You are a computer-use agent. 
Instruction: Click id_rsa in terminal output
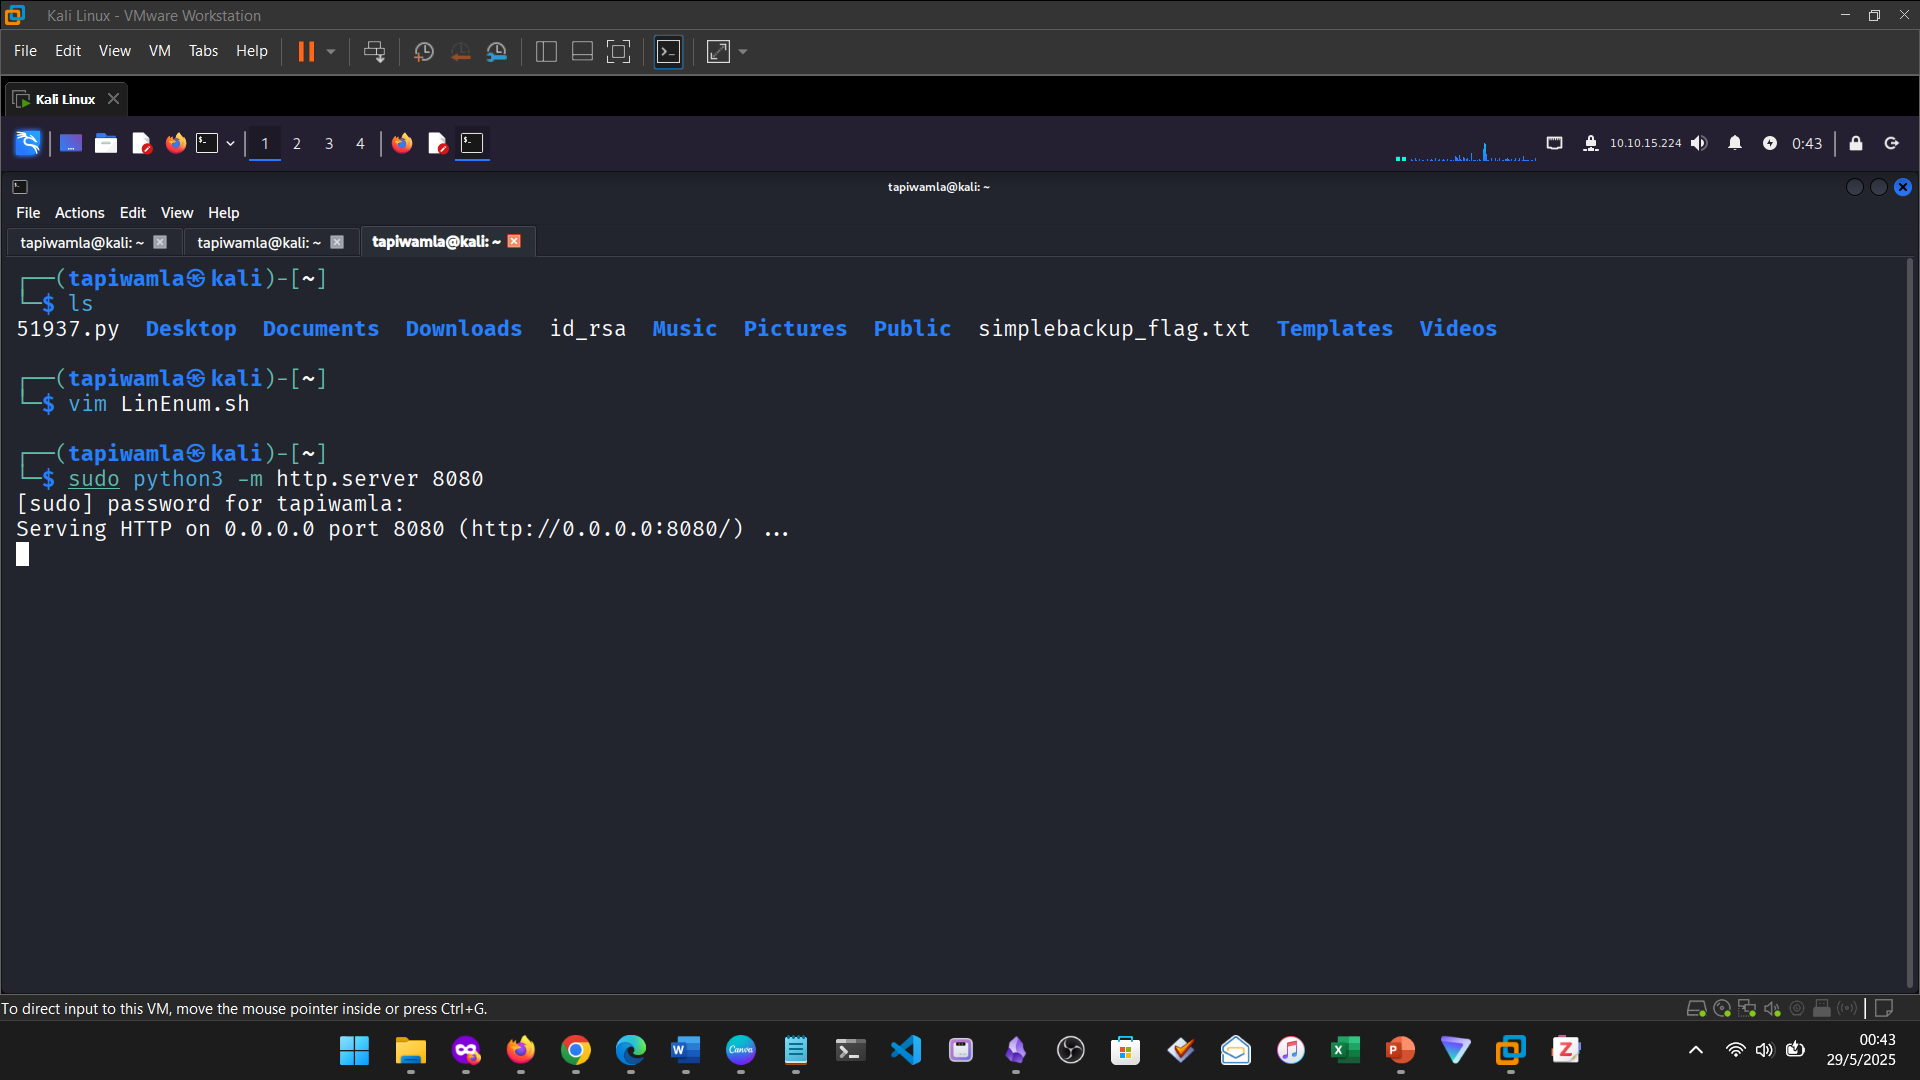coord(588,329)
